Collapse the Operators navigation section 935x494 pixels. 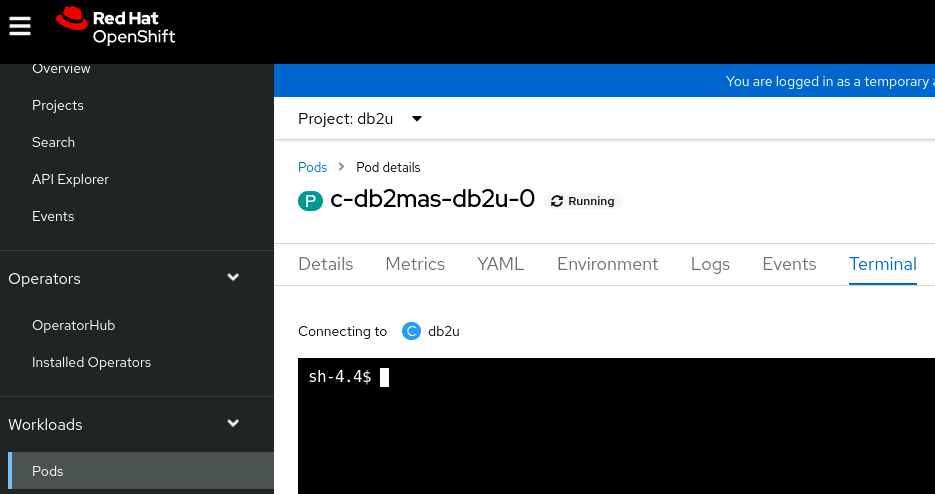click(233, 278)
